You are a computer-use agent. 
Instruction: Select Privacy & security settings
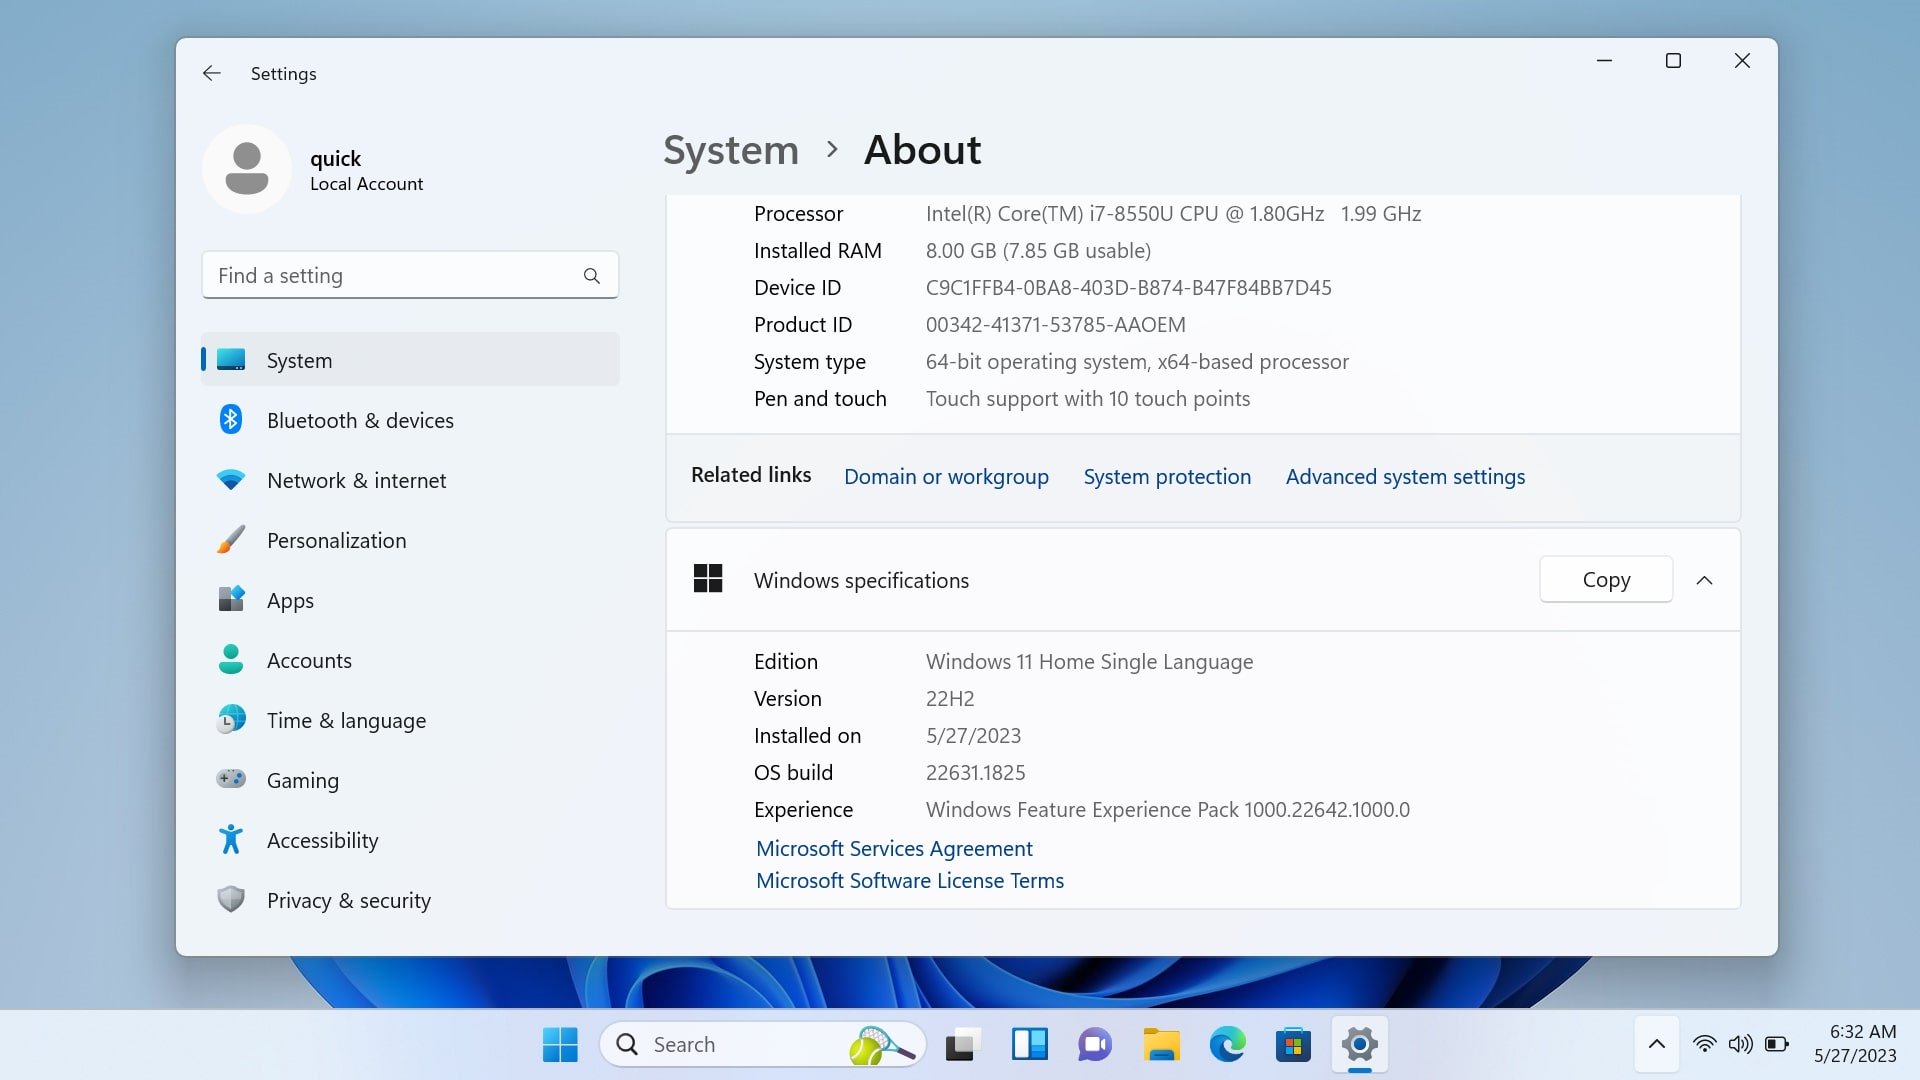(x=348, y=899)
